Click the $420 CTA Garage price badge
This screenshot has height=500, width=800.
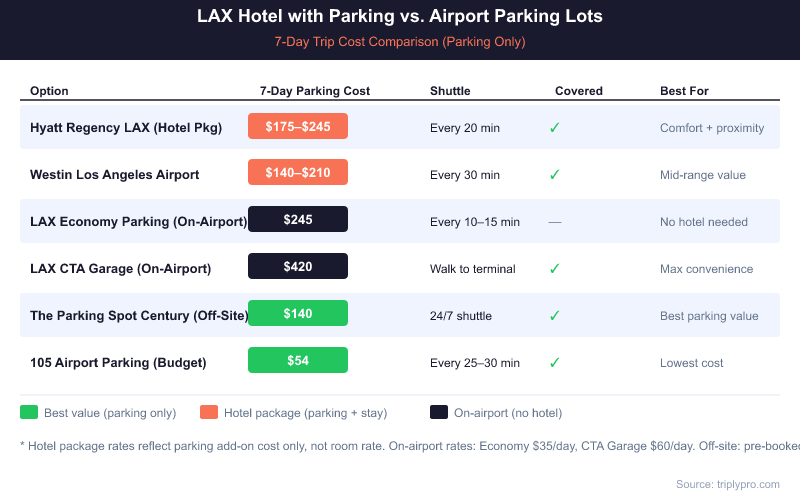298,266
